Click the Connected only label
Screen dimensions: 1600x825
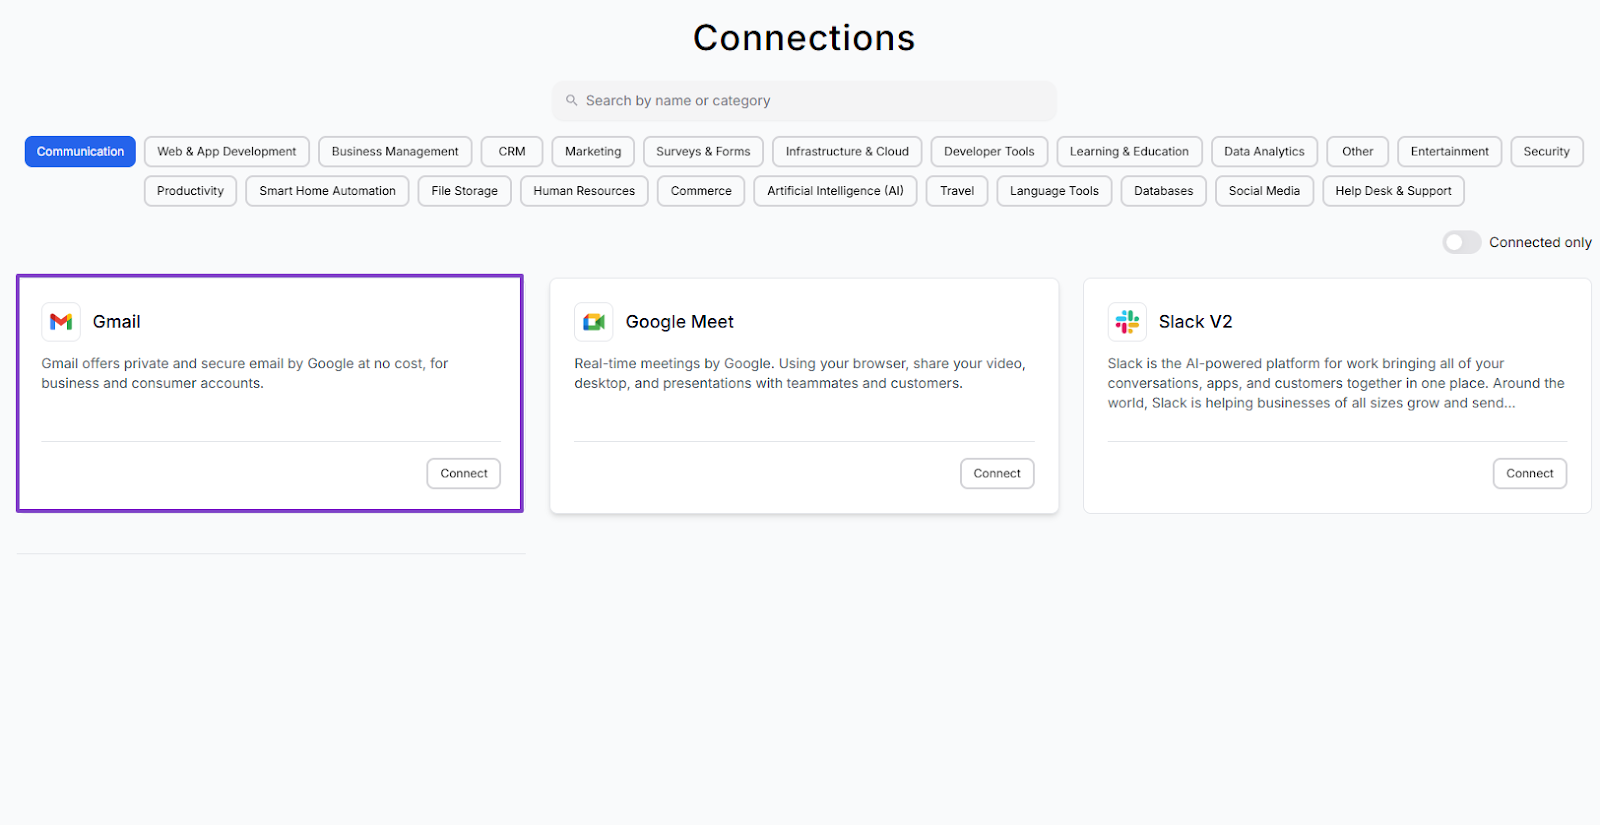1540,242
